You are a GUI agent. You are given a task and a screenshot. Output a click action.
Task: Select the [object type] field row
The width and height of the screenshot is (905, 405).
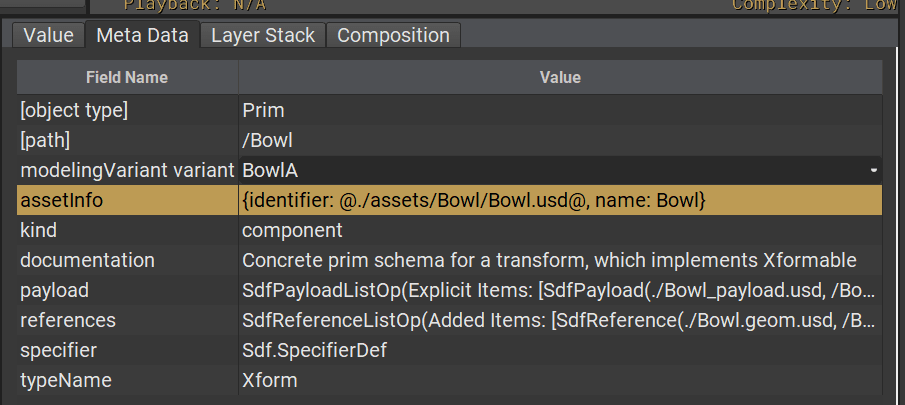[449, 110]
